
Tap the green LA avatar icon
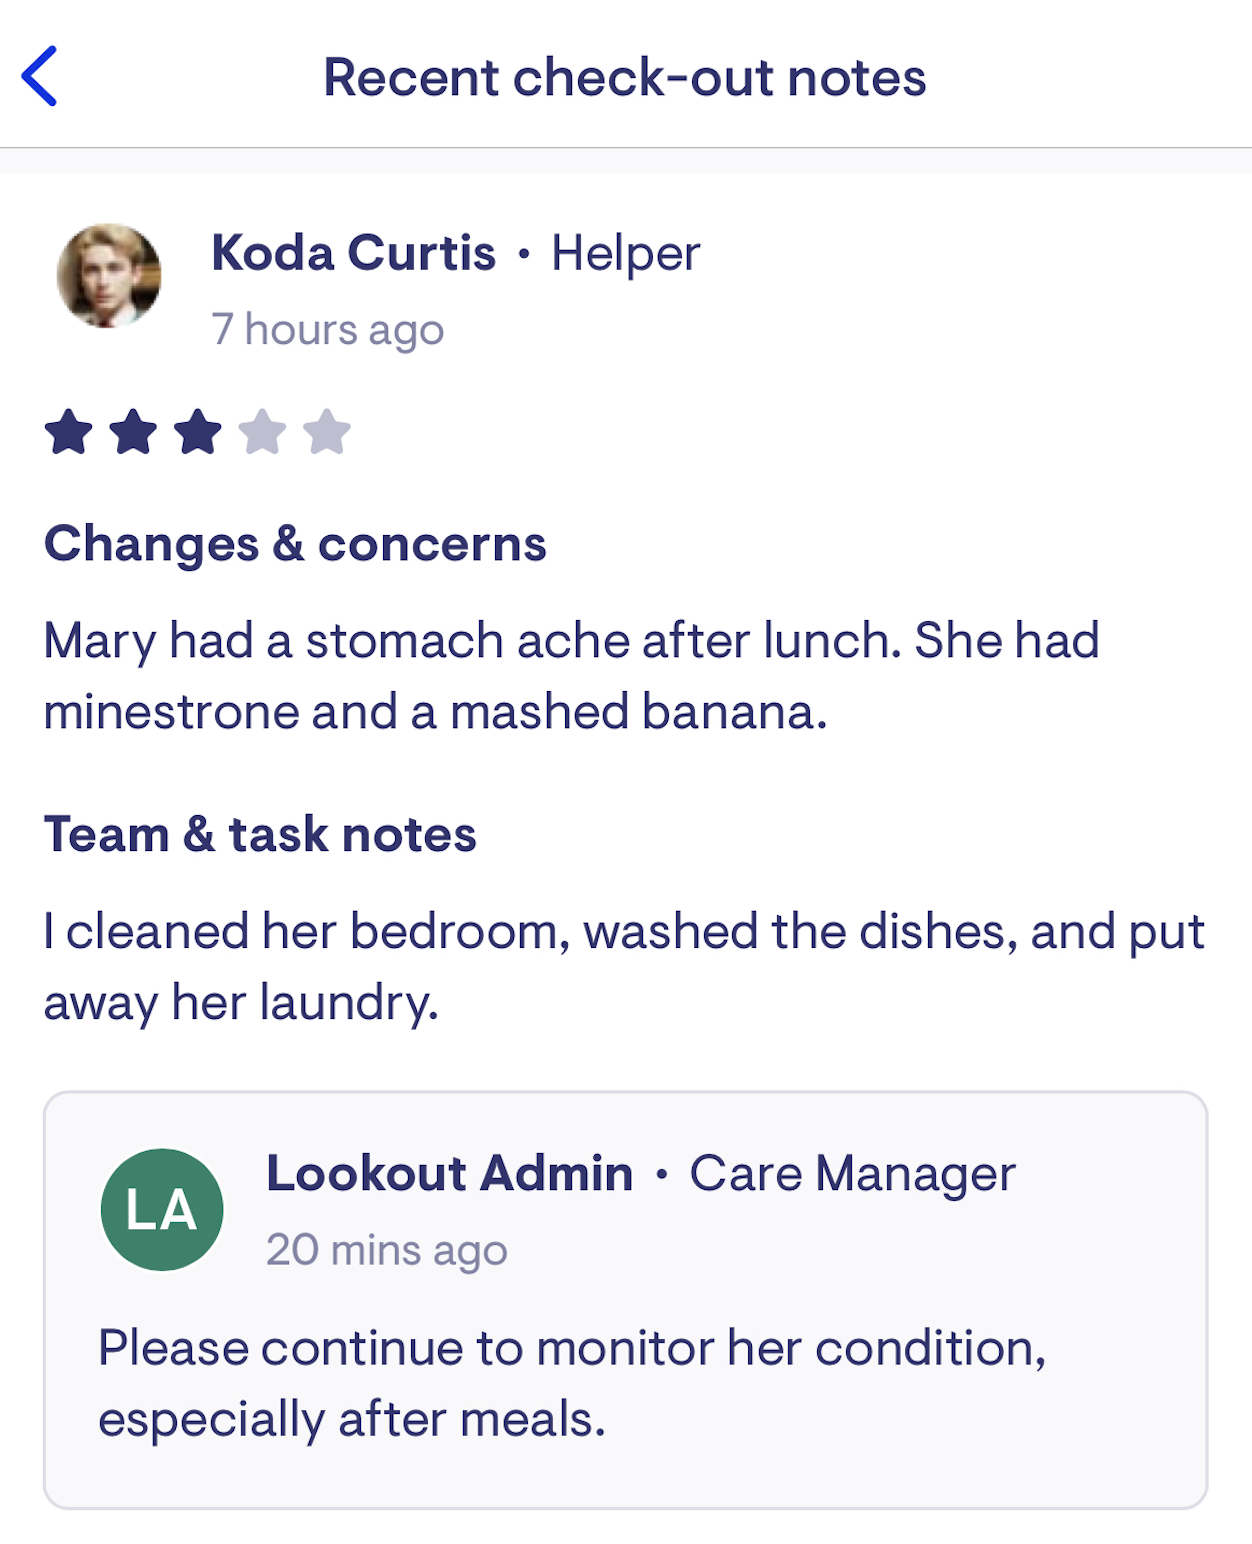pos(162,1210)
